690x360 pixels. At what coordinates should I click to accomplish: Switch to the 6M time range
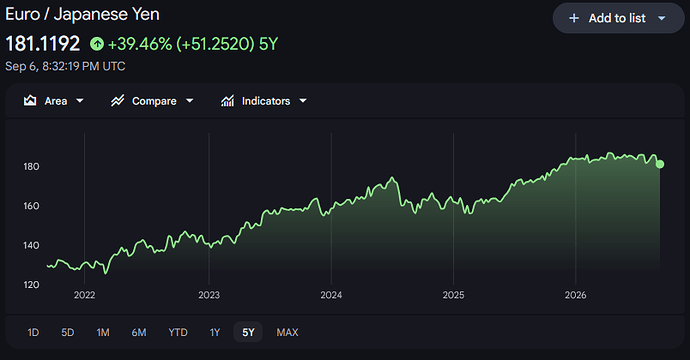139,332
